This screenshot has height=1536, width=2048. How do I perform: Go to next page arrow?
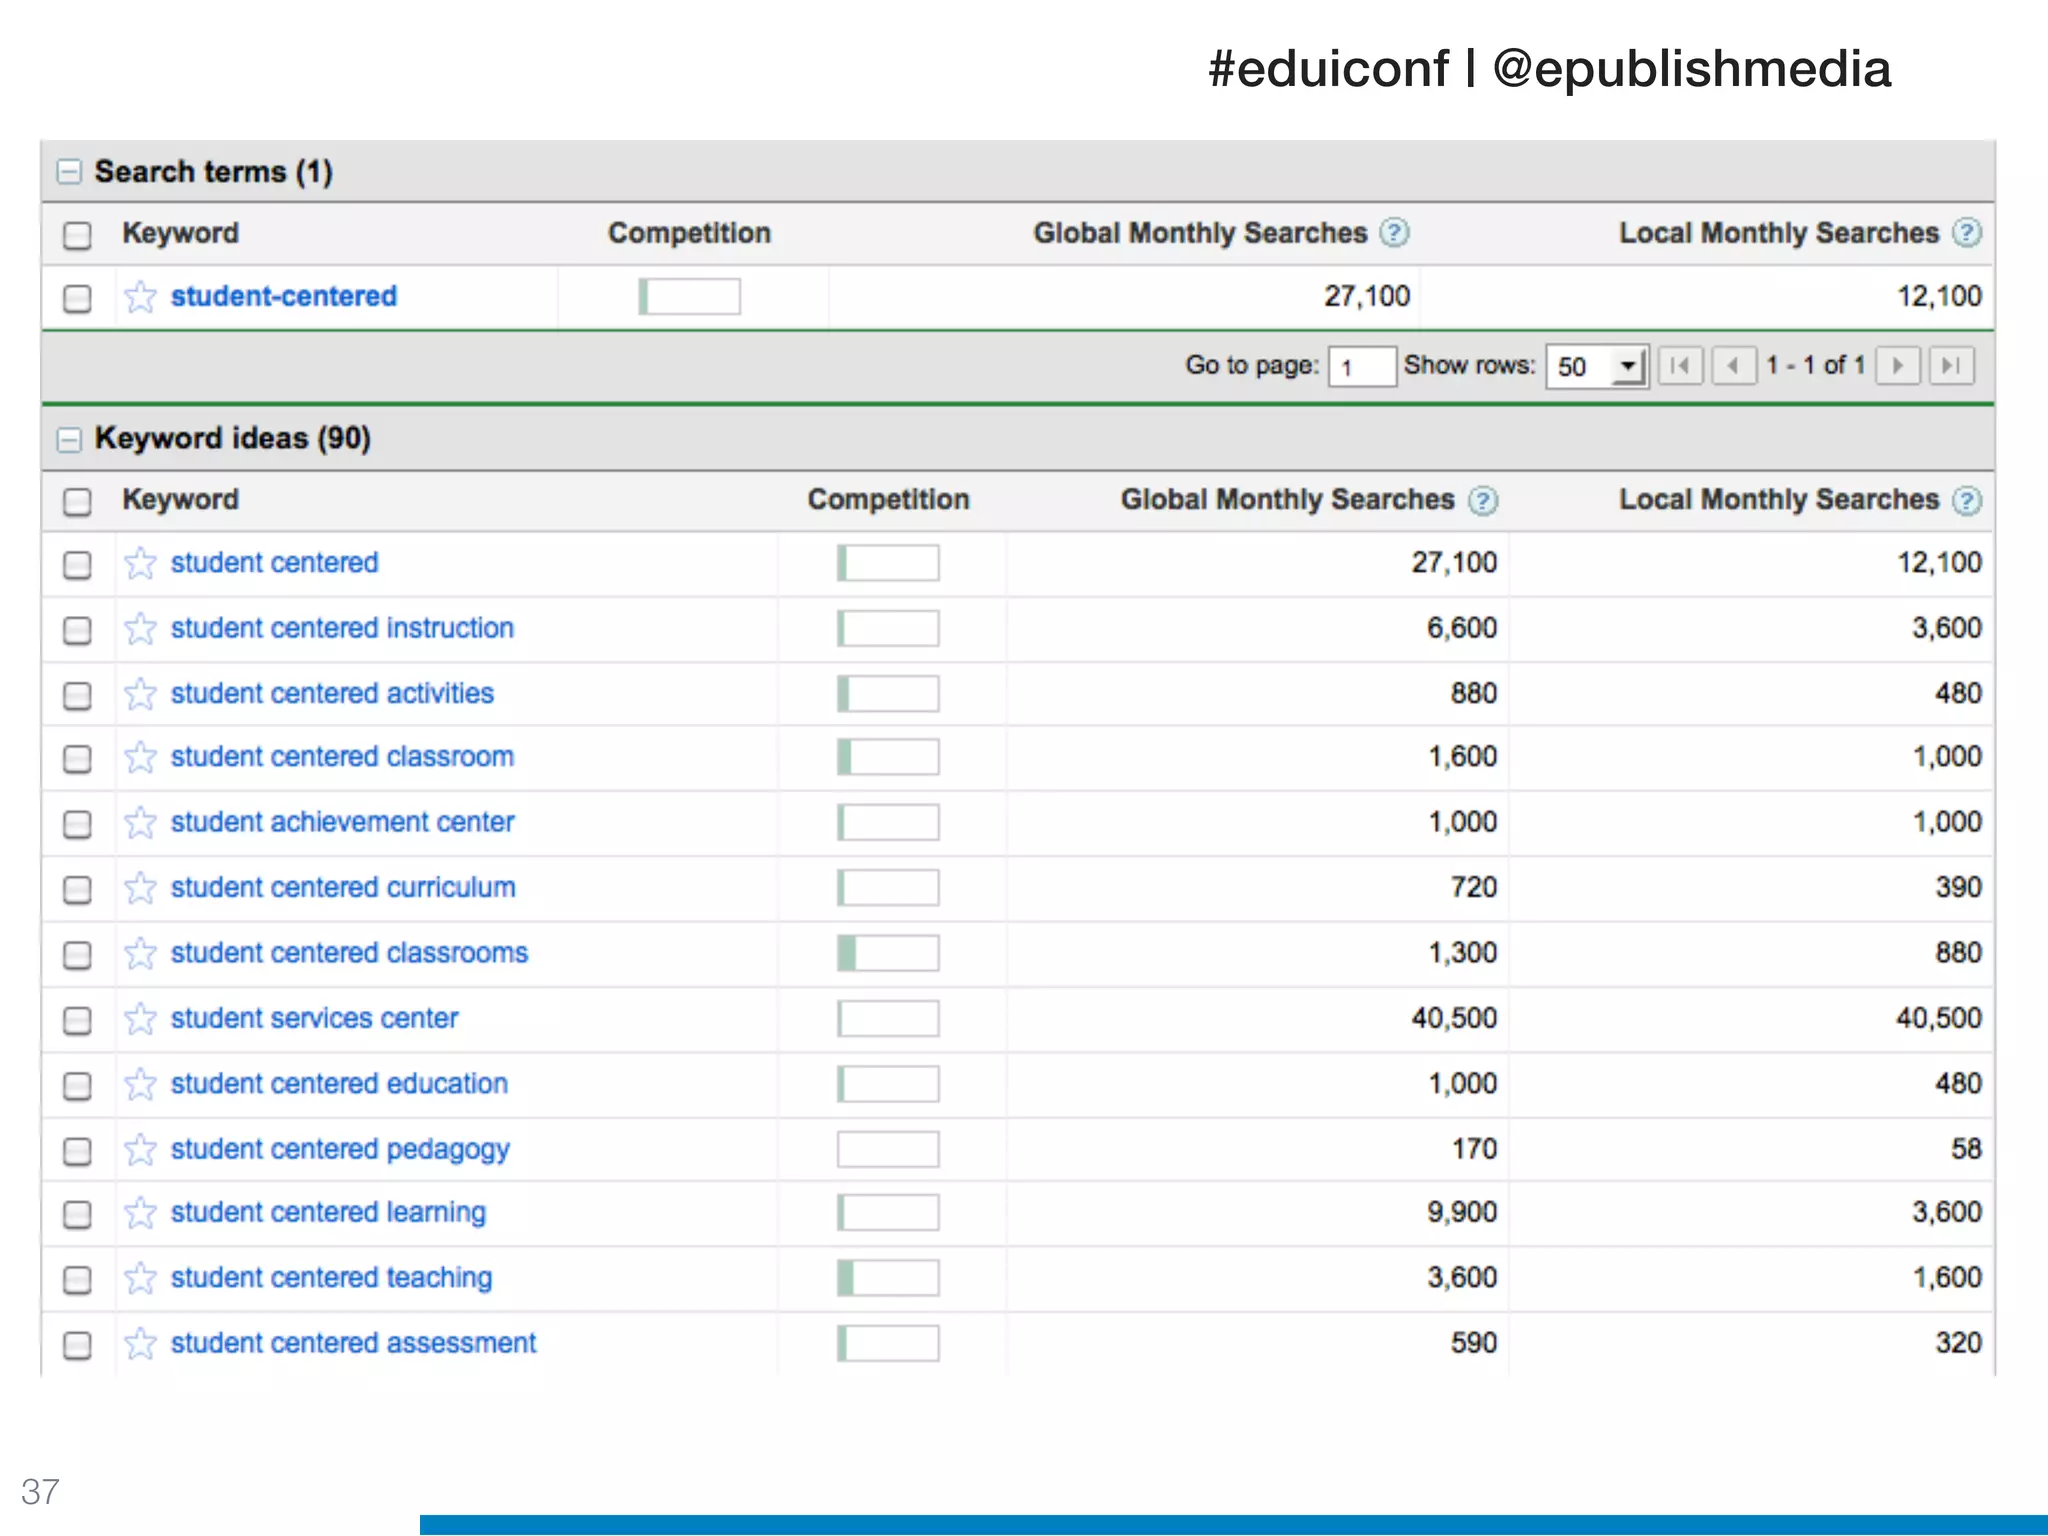[x=1897, y=366]
